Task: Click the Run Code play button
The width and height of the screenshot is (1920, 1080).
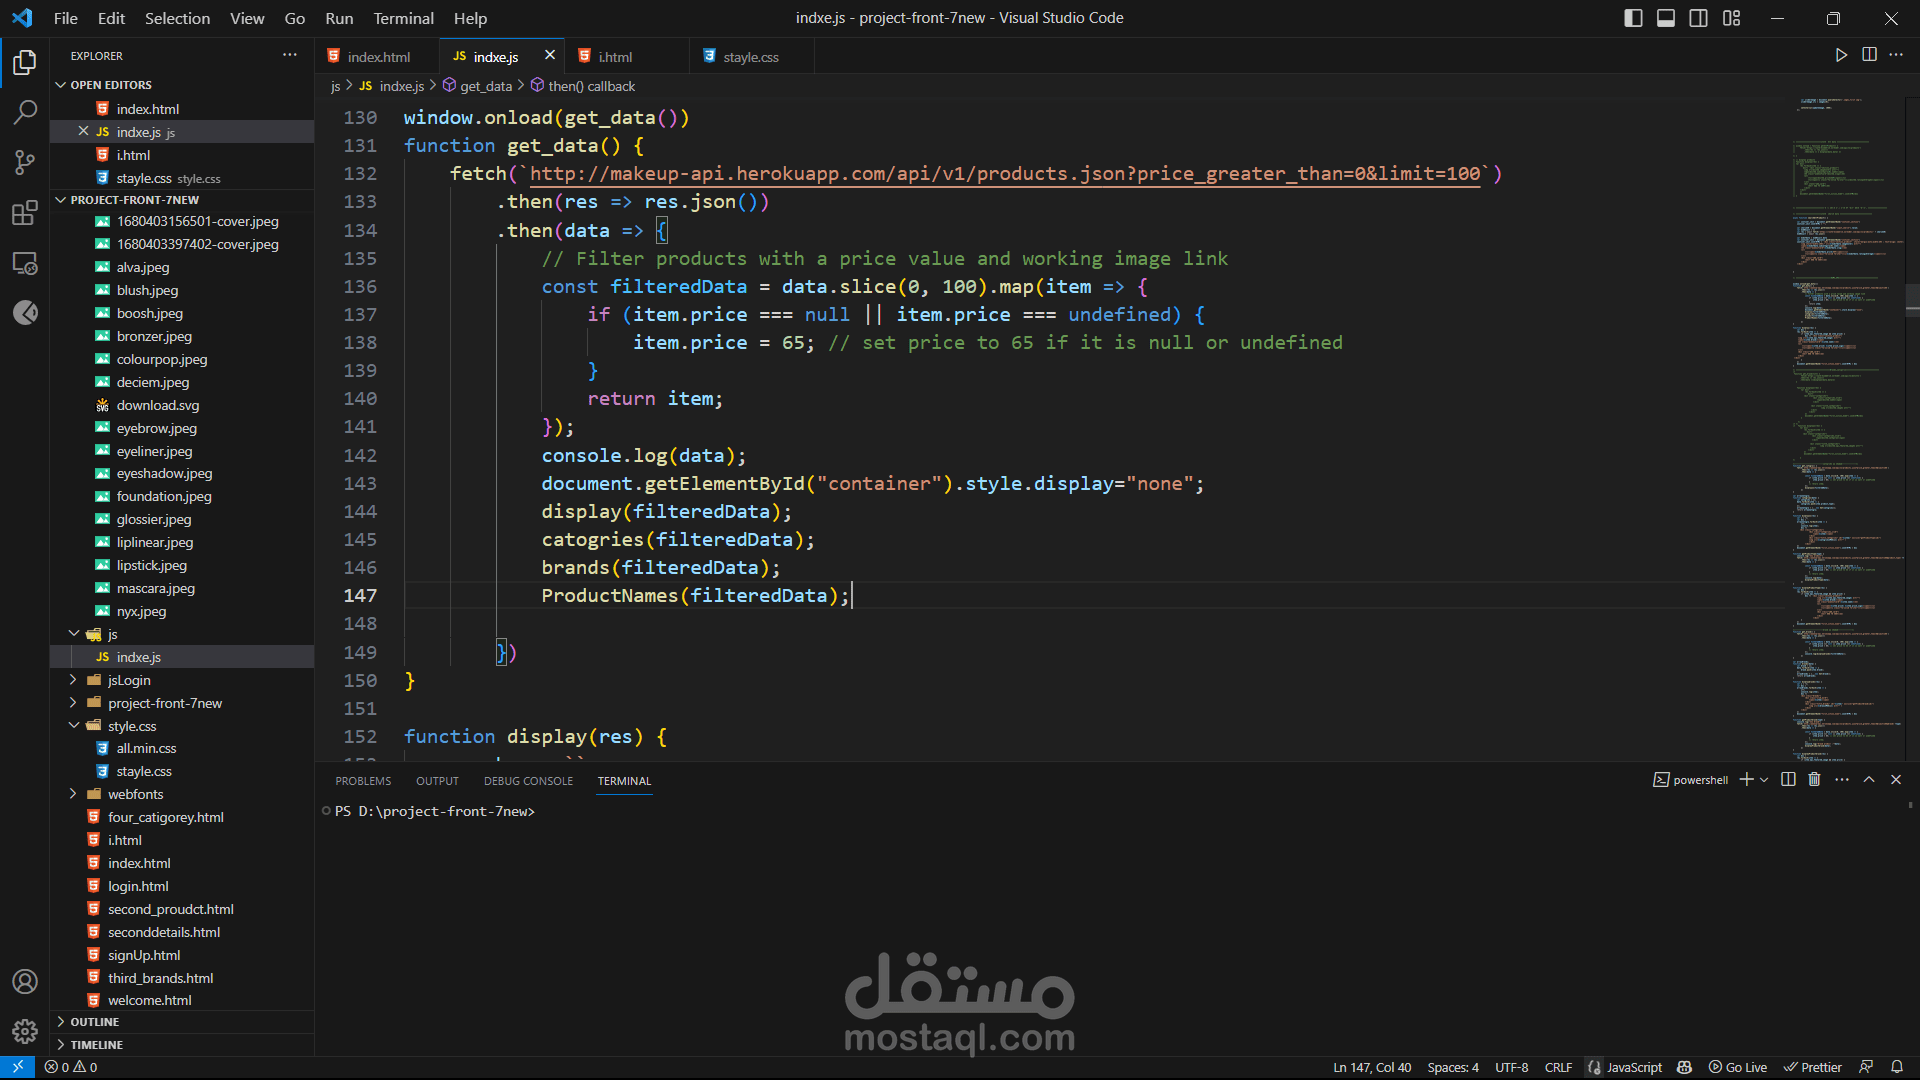Action: (1841, 55)
